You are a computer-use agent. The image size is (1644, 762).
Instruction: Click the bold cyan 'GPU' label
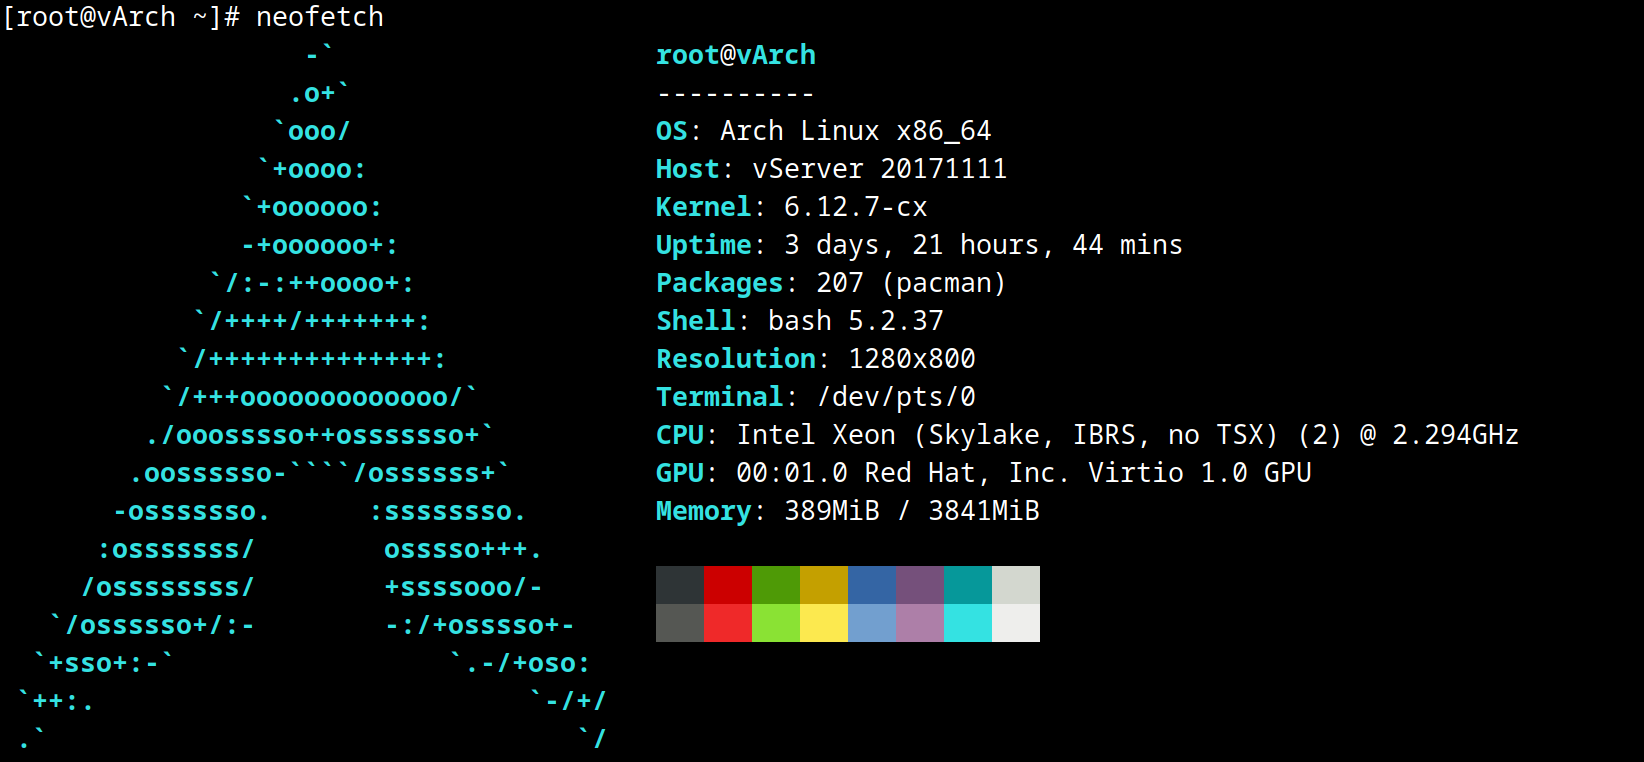click(680, 473)
